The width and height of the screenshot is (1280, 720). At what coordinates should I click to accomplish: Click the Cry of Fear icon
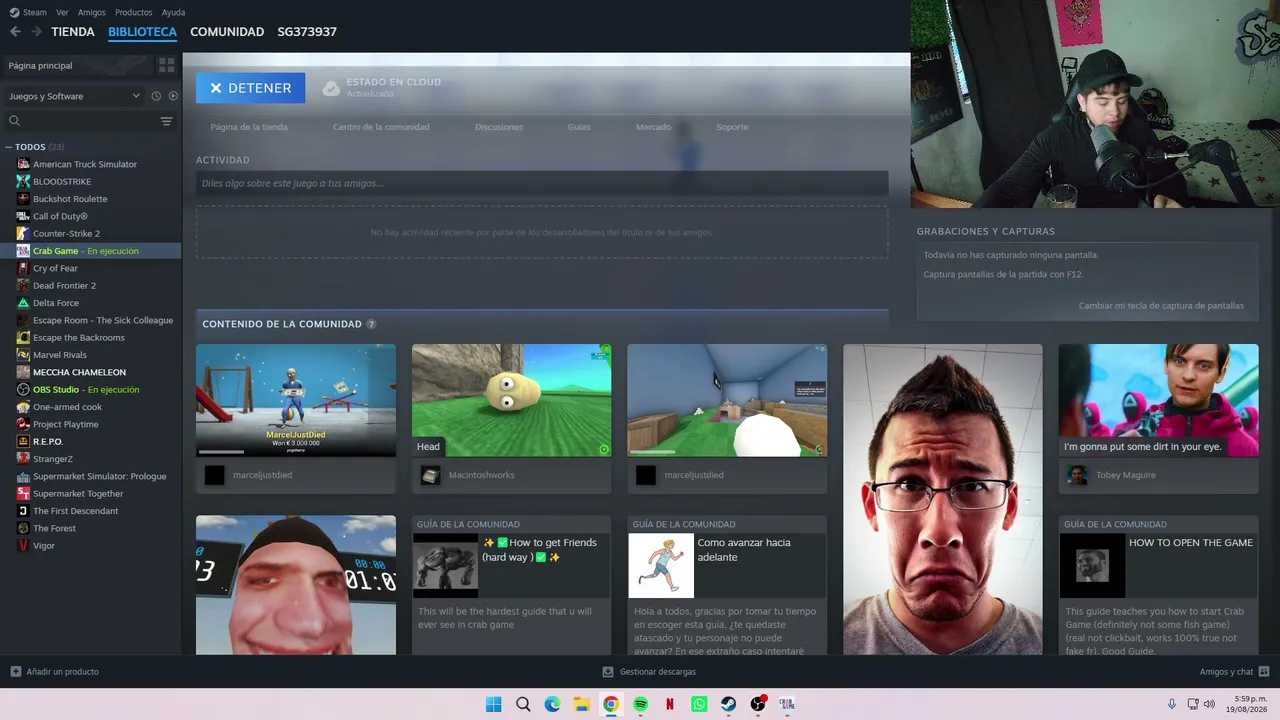click(23, 268)
